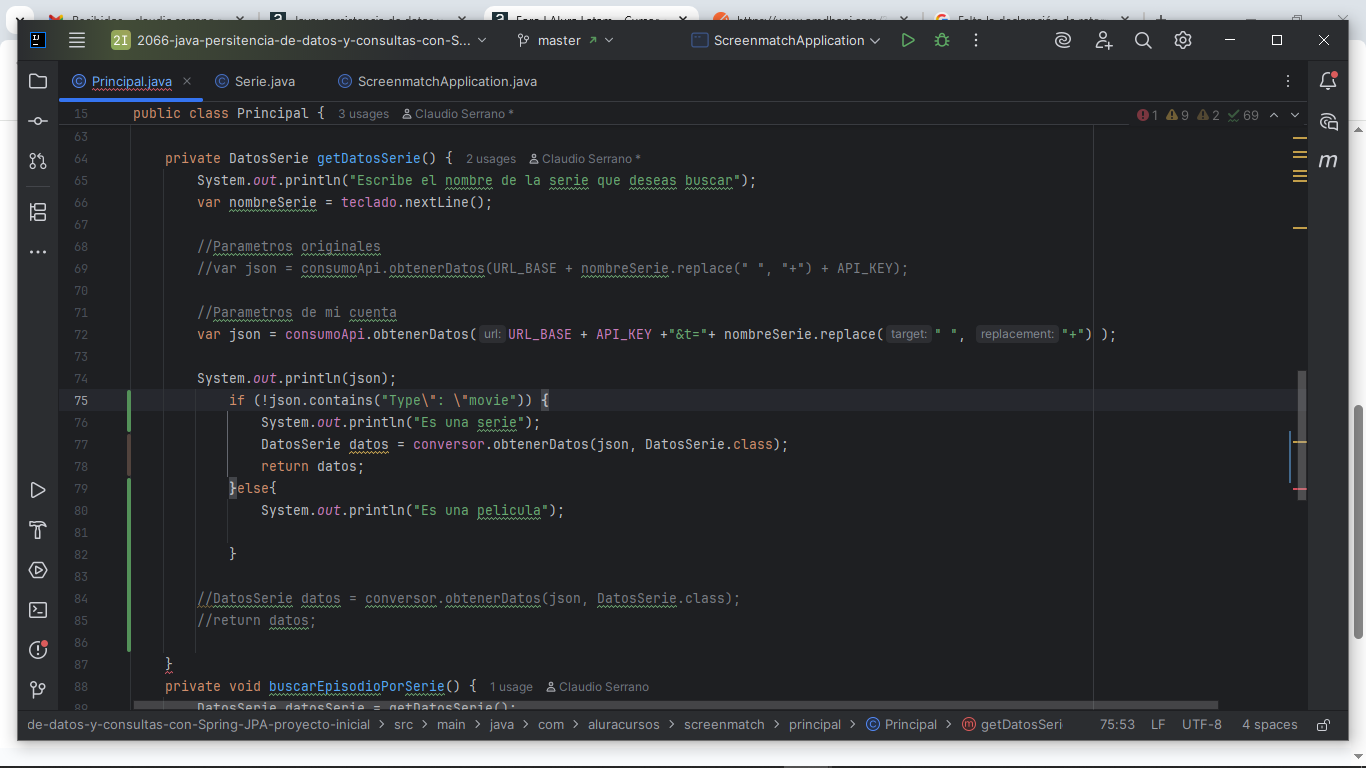Viewport: 1366px width, 768px height.
Task: Open the AI Assistant swirl icon in toolbar
Action: [x=1063, y=40]
